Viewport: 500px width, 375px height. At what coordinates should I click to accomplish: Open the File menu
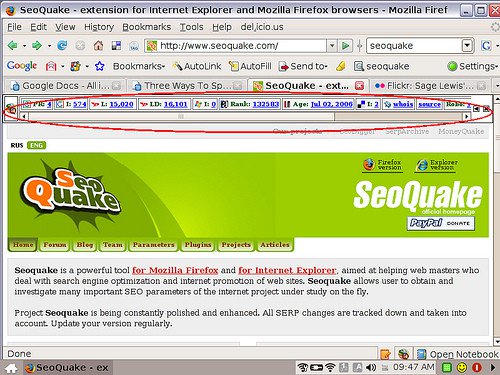(14, 27)
